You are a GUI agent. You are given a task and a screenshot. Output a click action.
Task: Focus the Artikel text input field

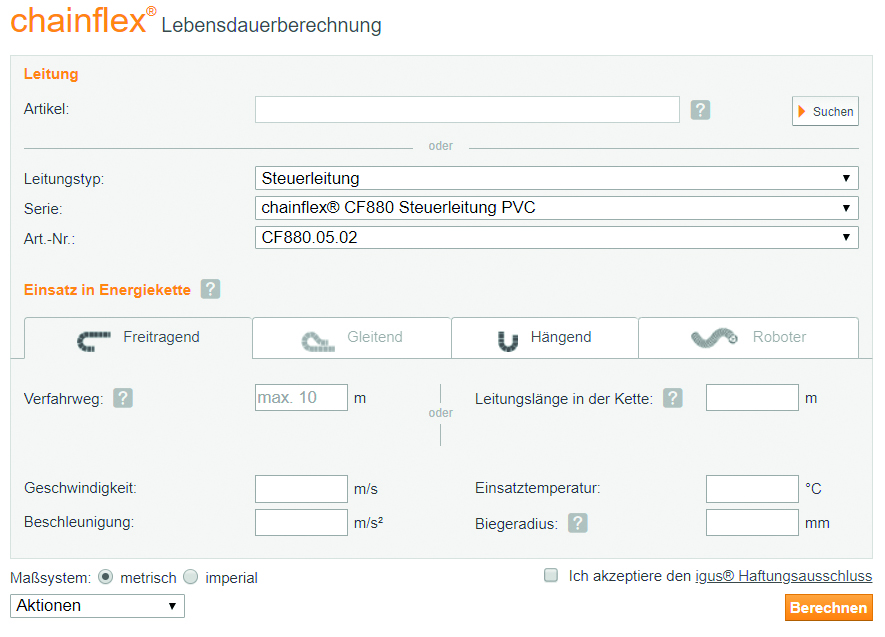pos(467,110)
